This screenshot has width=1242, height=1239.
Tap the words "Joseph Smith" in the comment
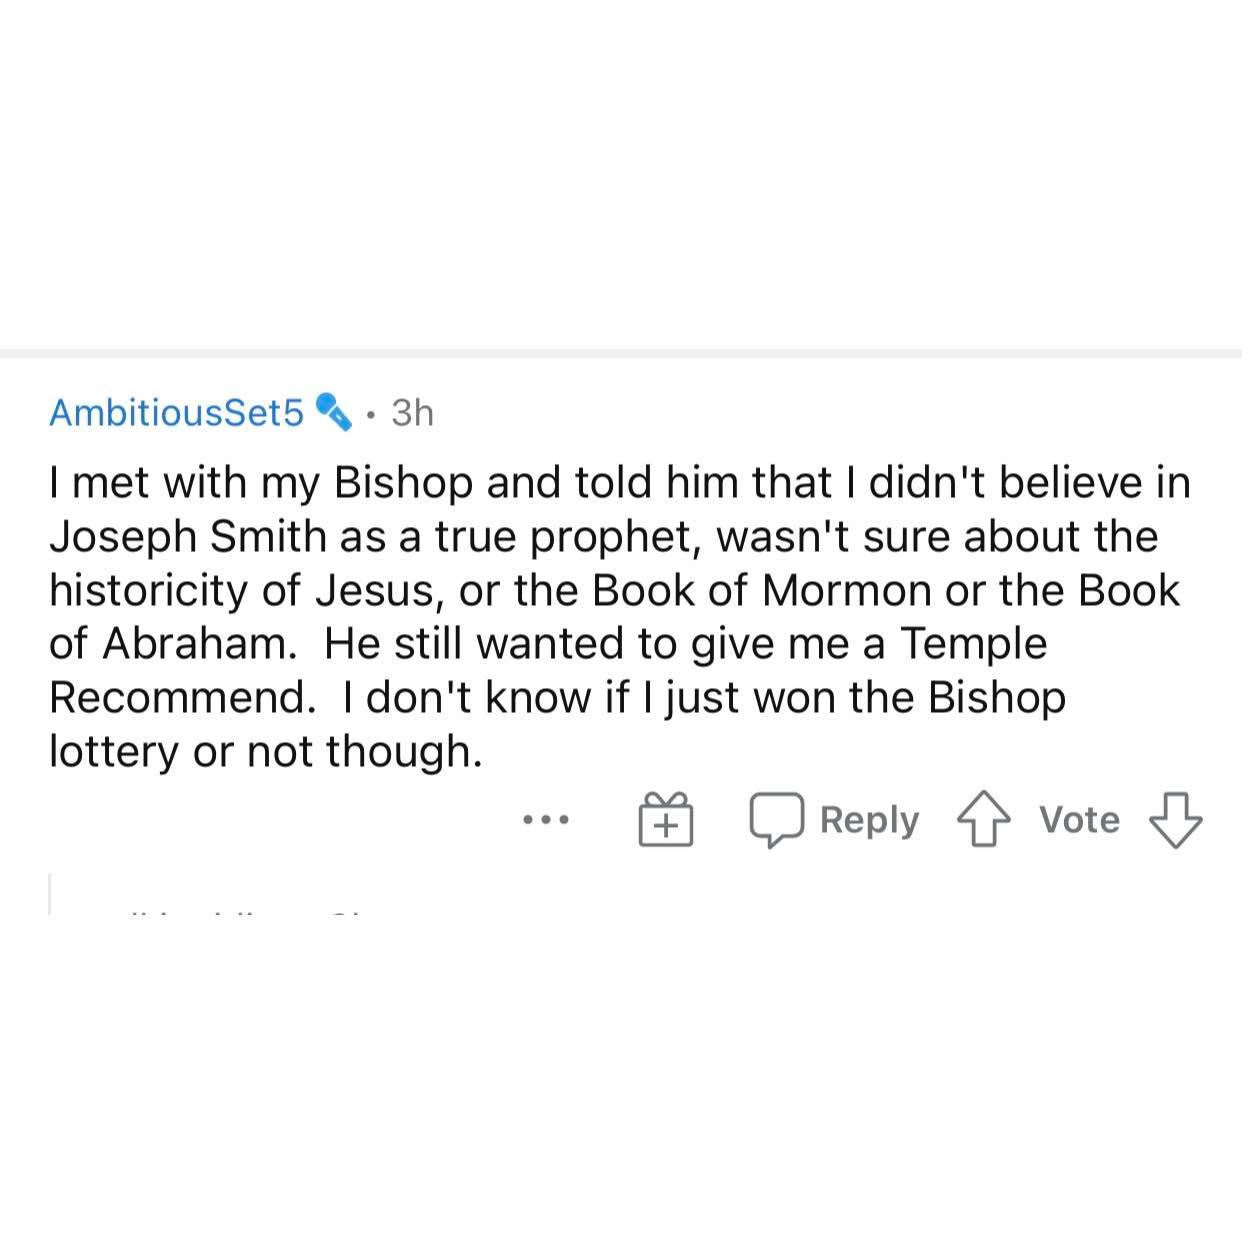click(188, 537)
